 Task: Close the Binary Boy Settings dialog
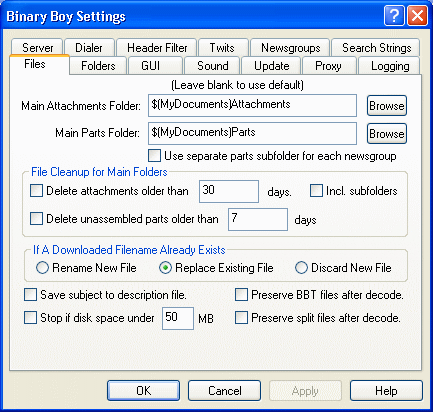(x=417, y=15)
